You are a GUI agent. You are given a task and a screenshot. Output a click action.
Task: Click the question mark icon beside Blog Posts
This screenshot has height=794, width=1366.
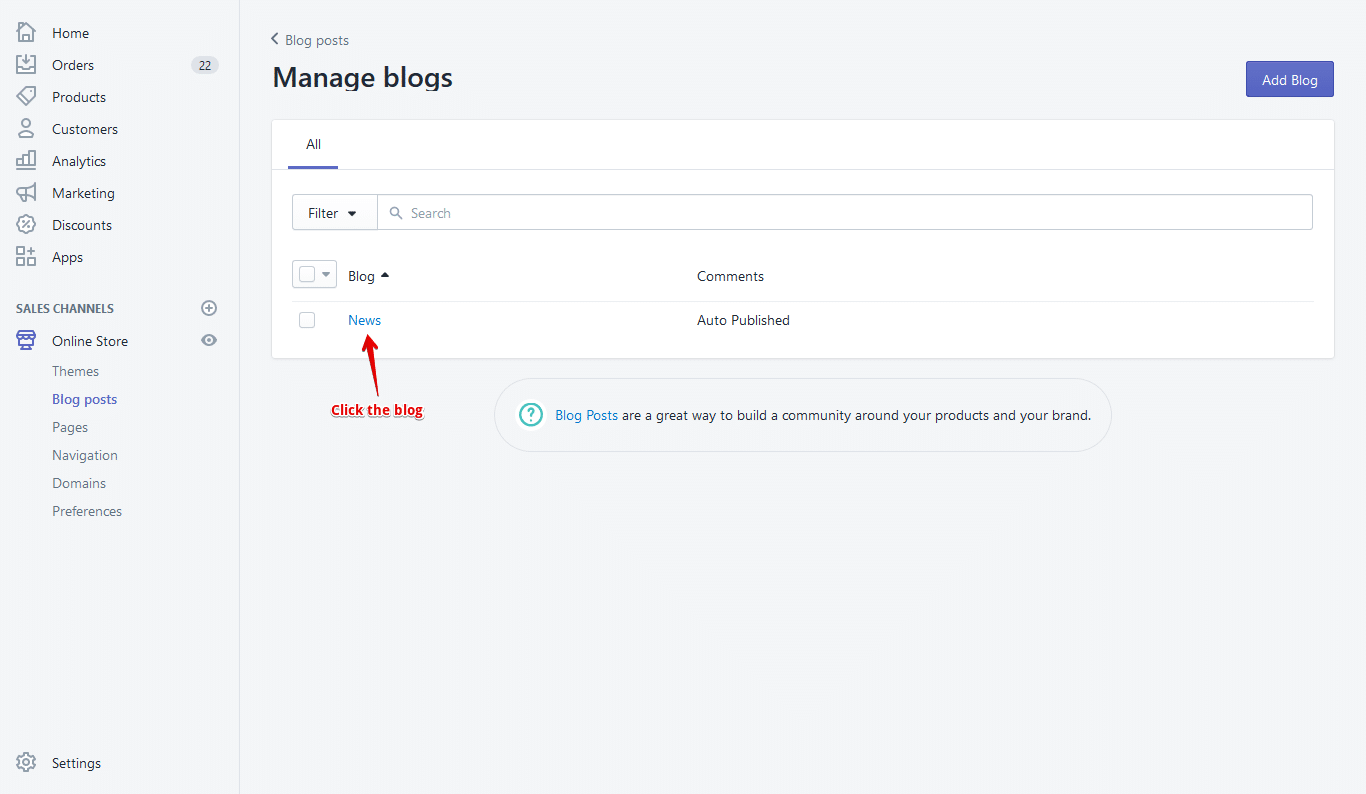click(530, 414)
